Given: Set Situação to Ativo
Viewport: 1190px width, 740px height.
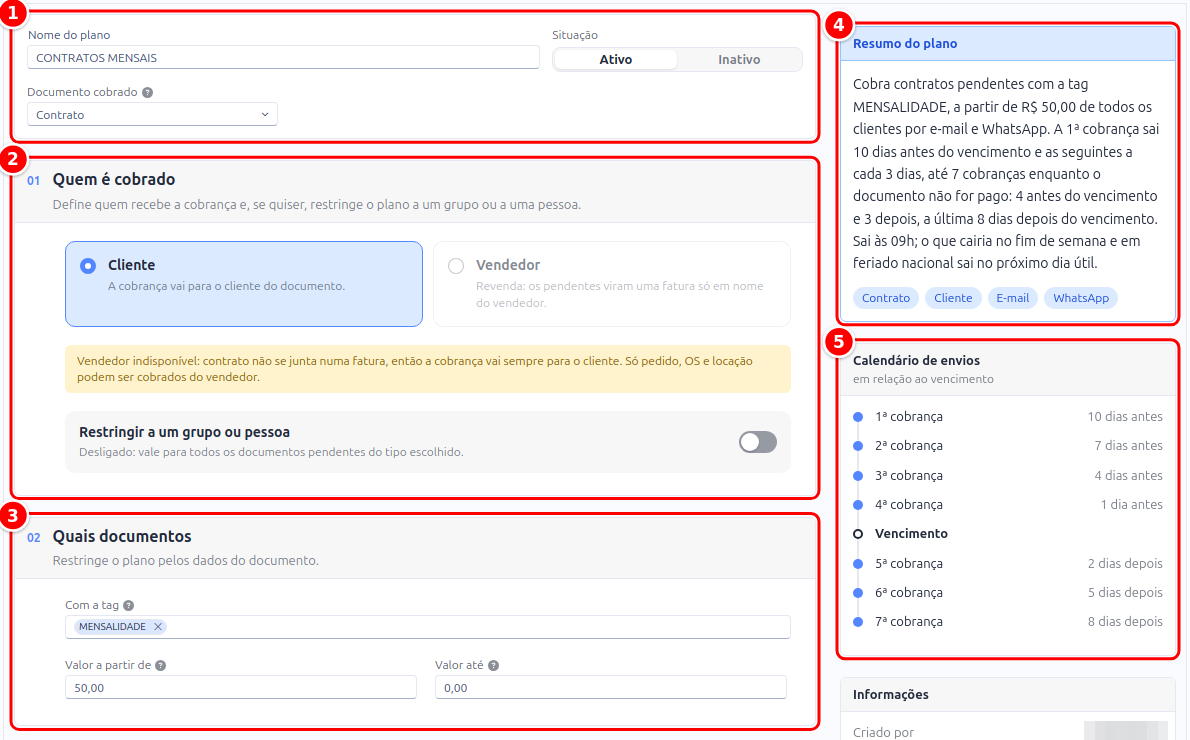Looking at the screenshot, I should (615, 59).
